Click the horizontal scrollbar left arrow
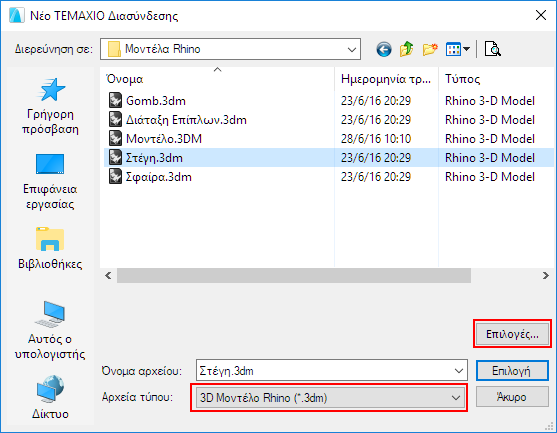Image resolution: width=557 pixels, height=433 pixels. pos(108,276)
